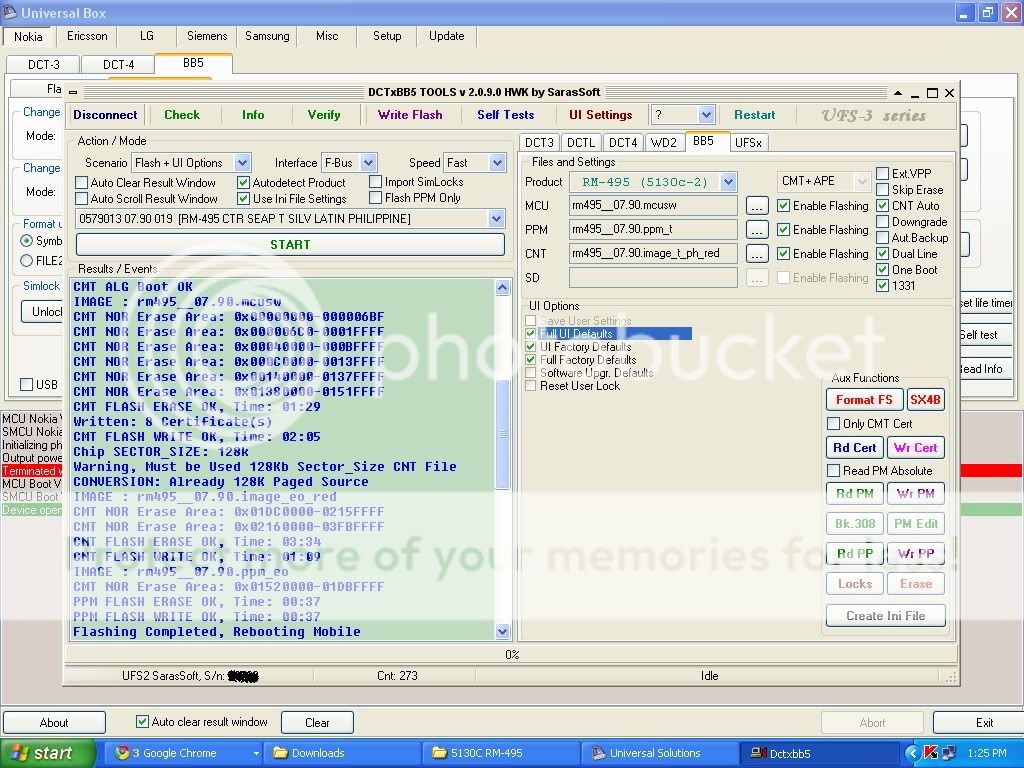
Task: Click the roll-up arrow icon in DCTxBB5 title bar
Action: click(x=898, y=93)
